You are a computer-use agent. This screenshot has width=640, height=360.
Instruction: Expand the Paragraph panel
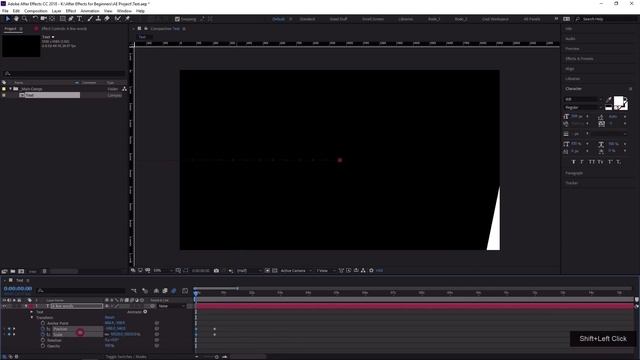(574, 173)
